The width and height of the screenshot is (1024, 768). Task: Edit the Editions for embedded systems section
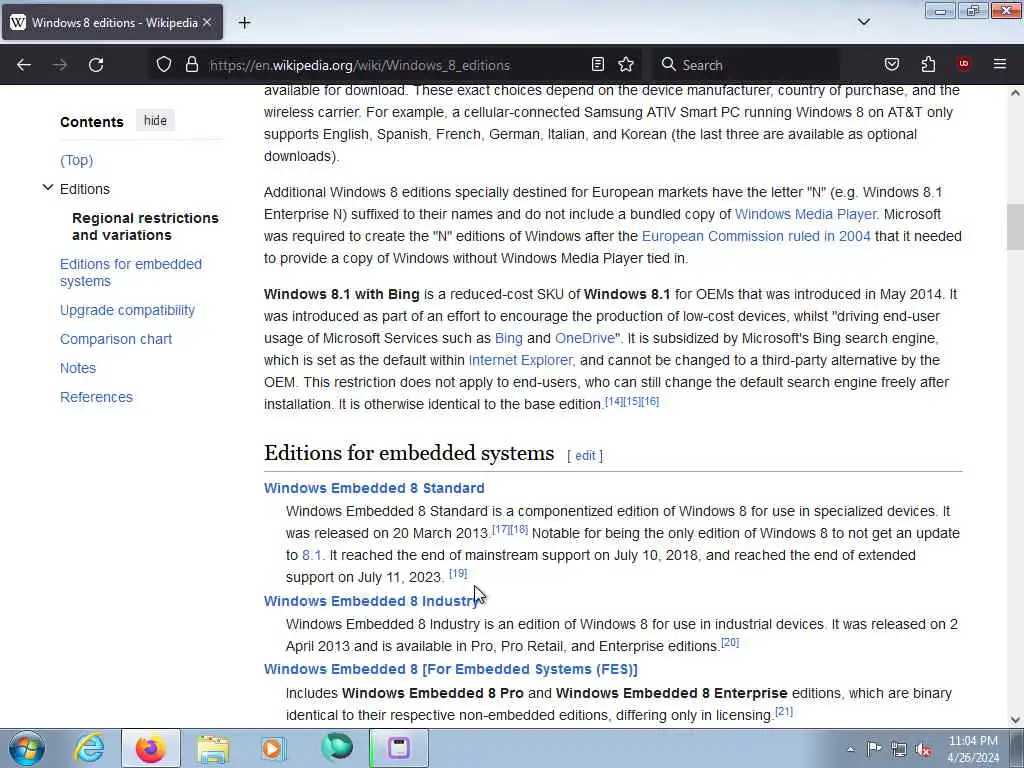tap(585, 456)
